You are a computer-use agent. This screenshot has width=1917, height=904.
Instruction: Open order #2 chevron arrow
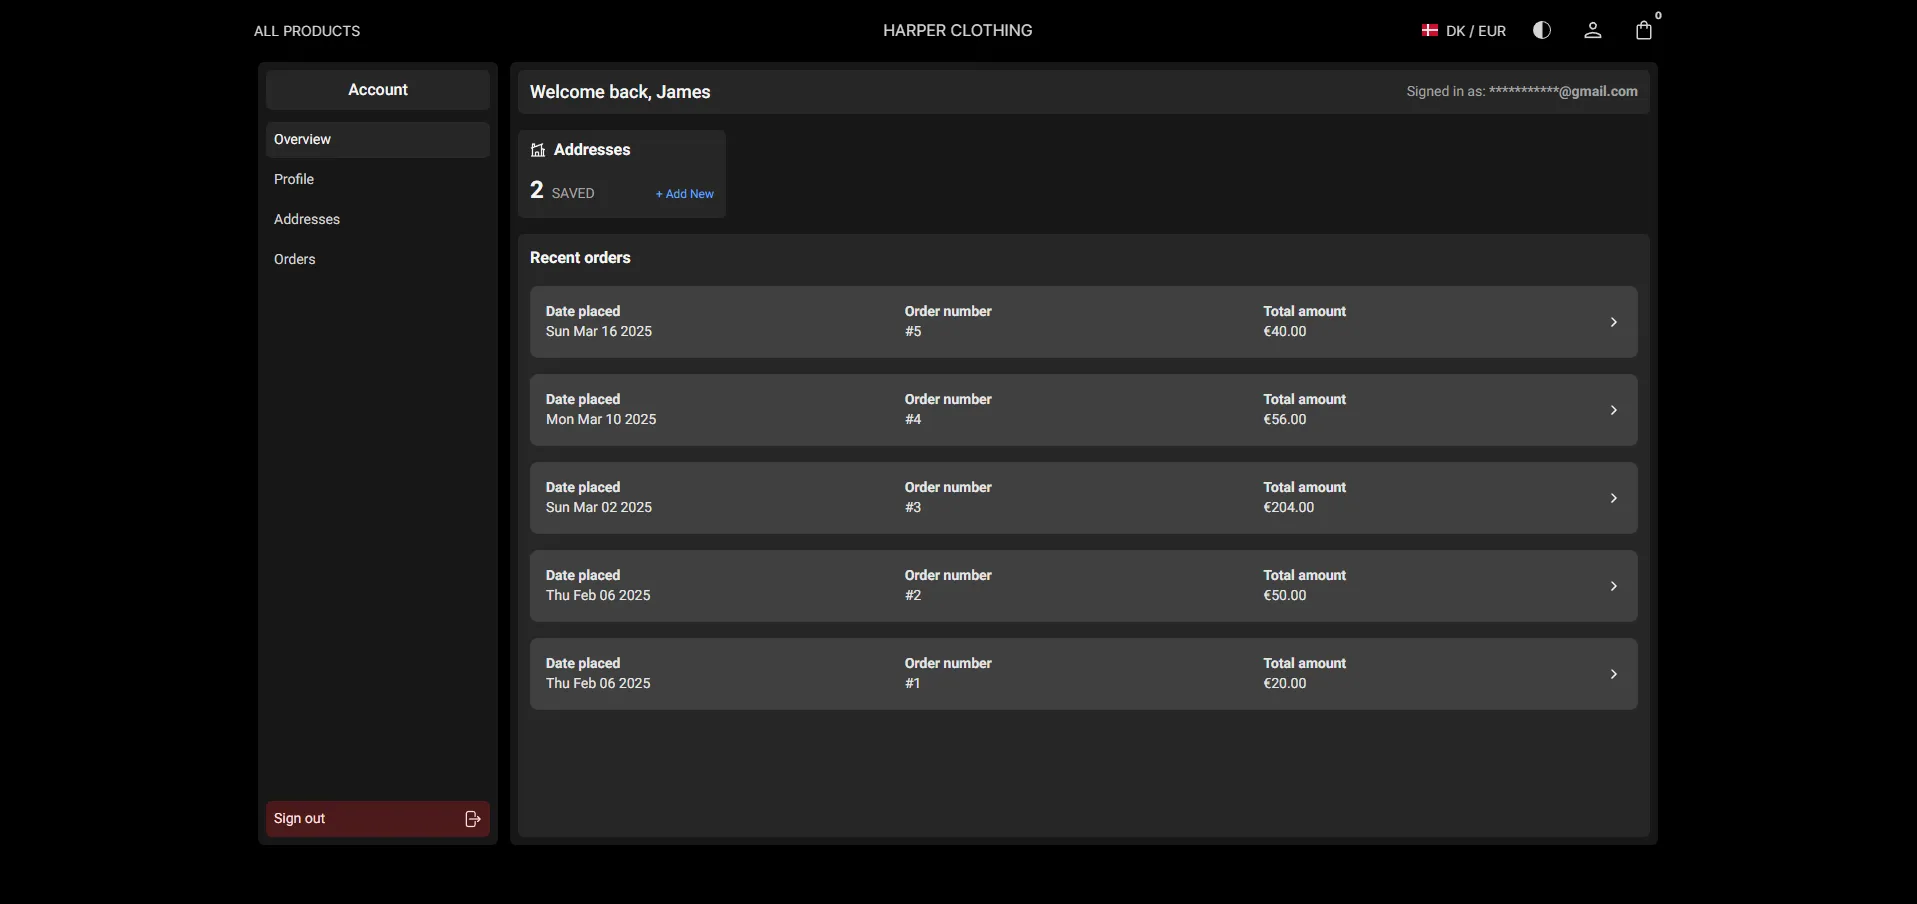tap(1613, 586)
